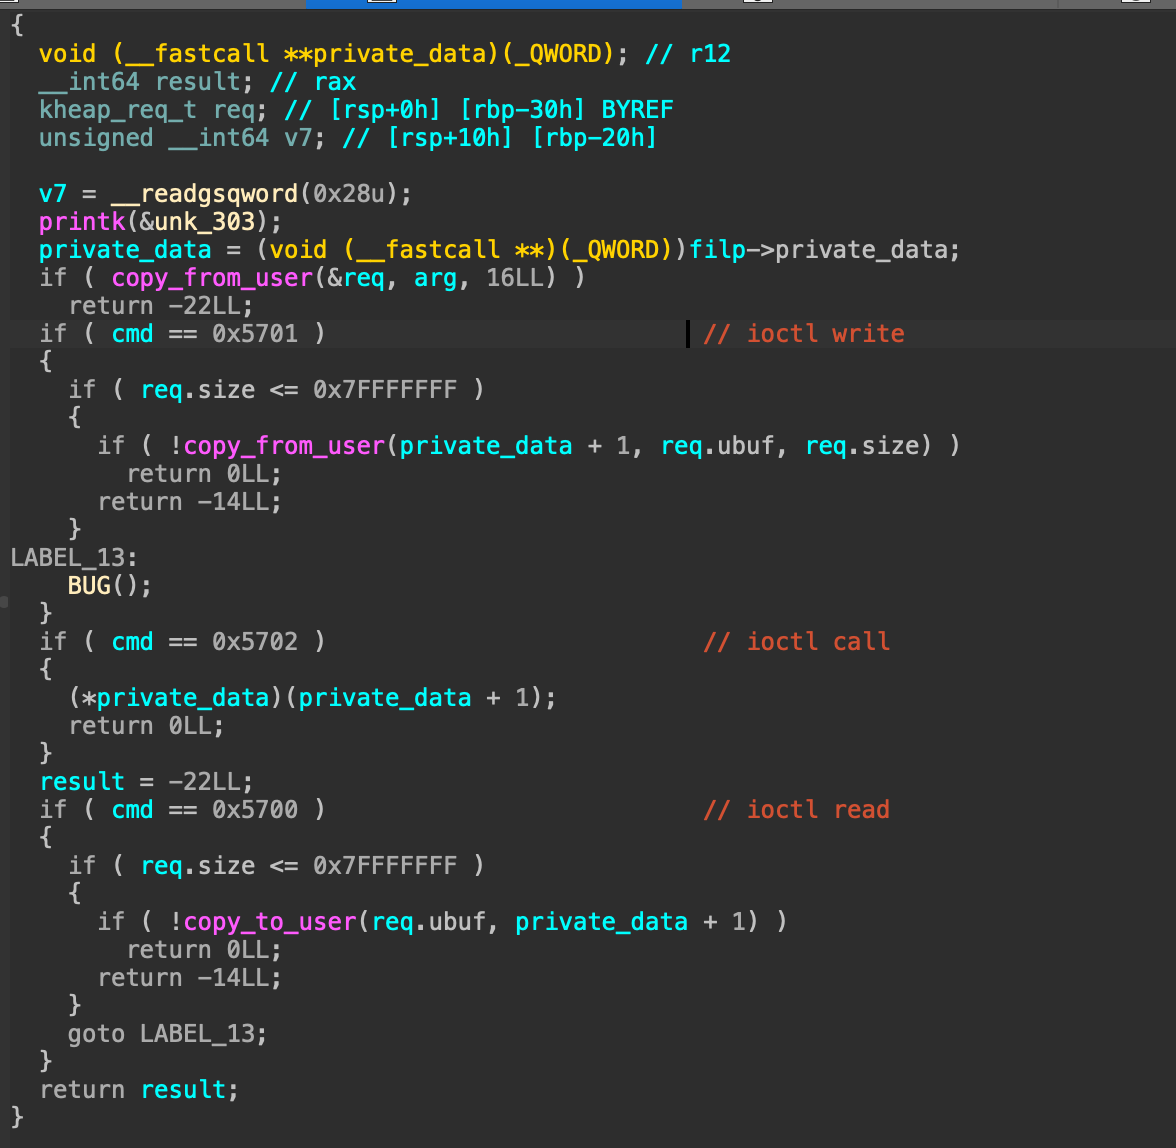1176x1148 pixels.
Task: Click the 0x5702 command constant
Action: 255,642
